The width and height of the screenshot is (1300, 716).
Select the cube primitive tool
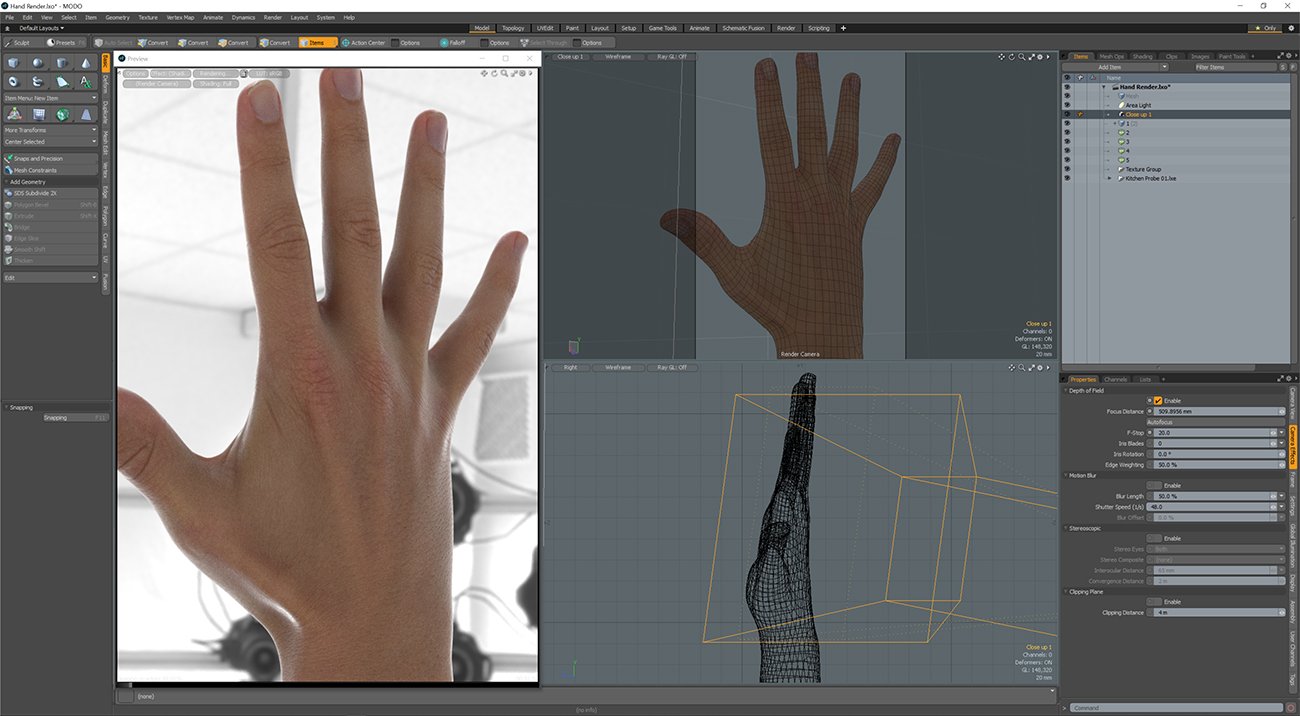click(13, 63)
